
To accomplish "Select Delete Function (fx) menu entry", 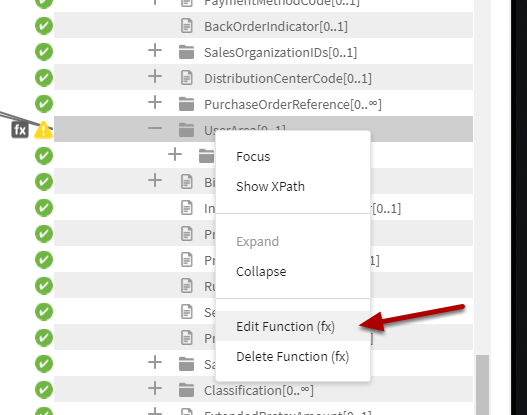I will click(x=293, y=357).
